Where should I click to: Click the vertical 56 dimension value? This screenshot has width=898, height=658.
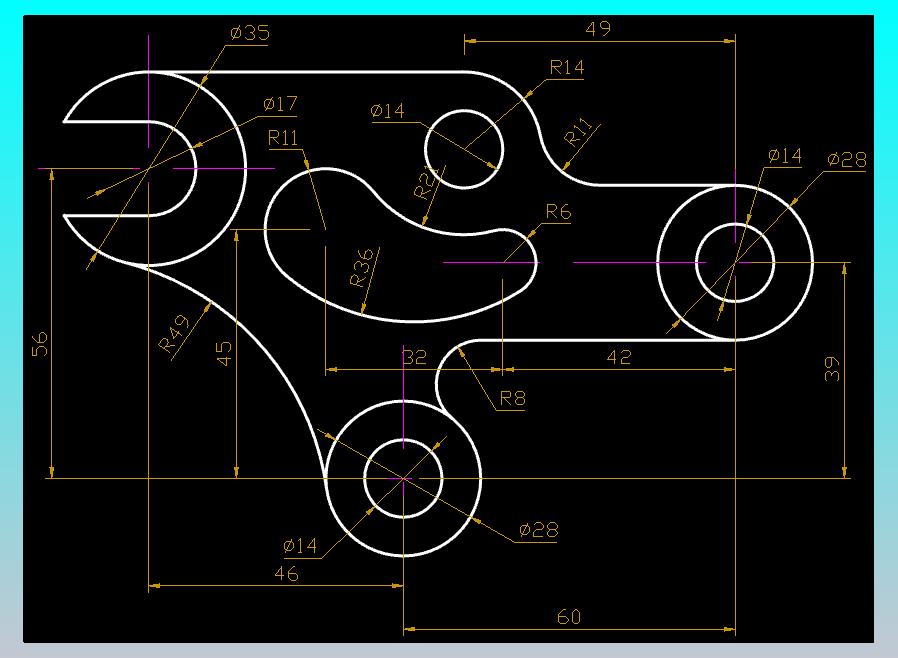[40, 344]
